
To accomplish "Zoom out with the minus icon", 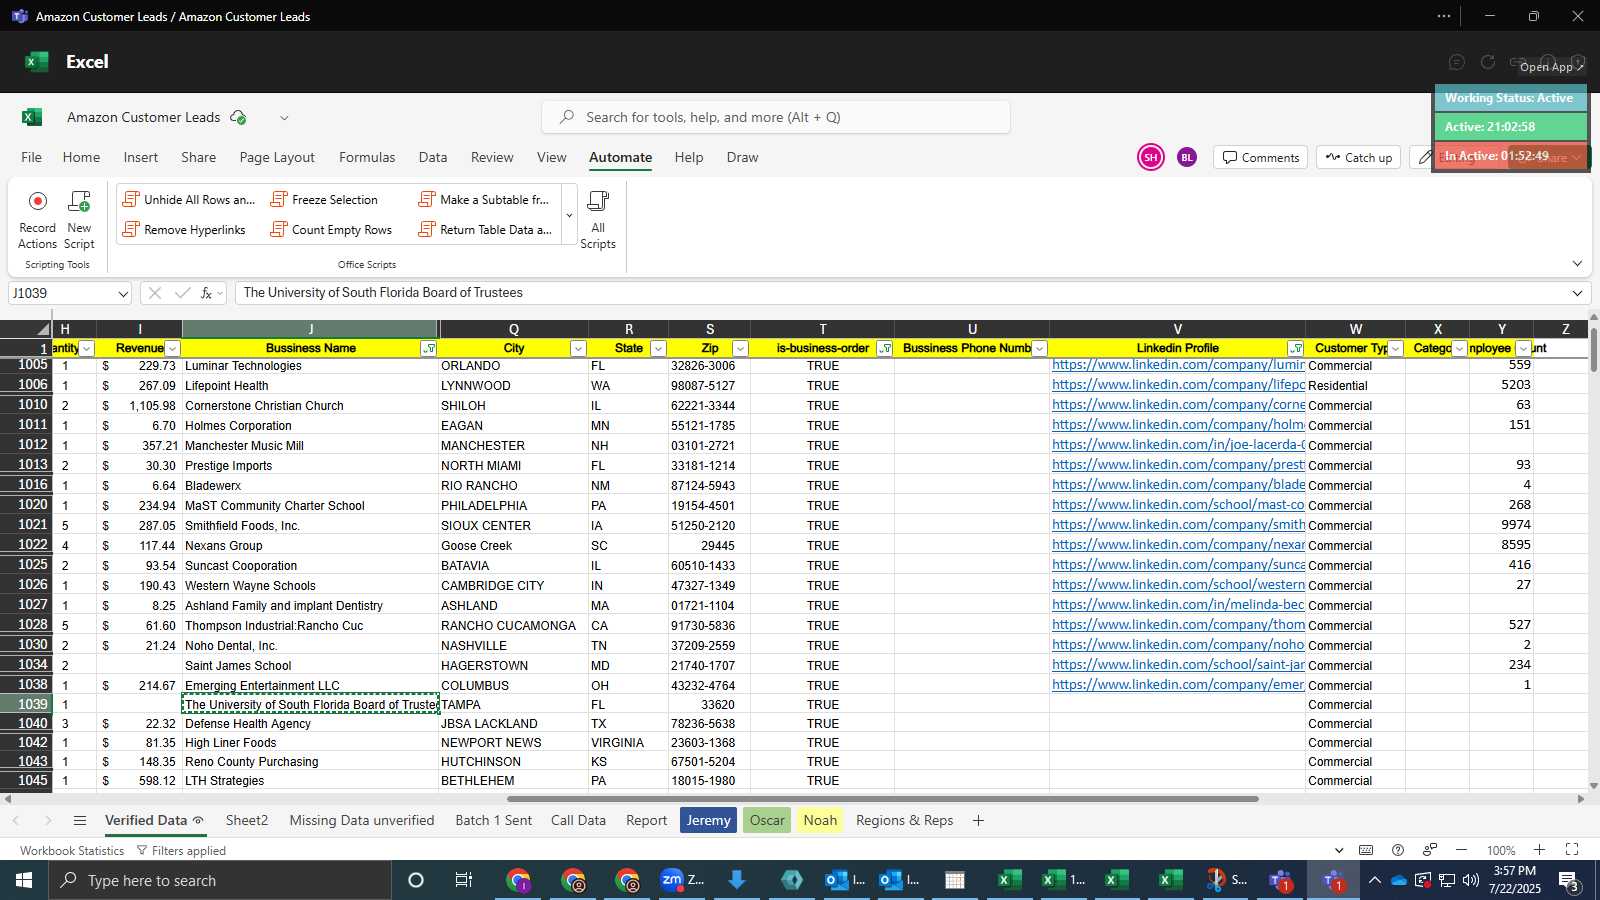I will click(x=1461, y=850).
